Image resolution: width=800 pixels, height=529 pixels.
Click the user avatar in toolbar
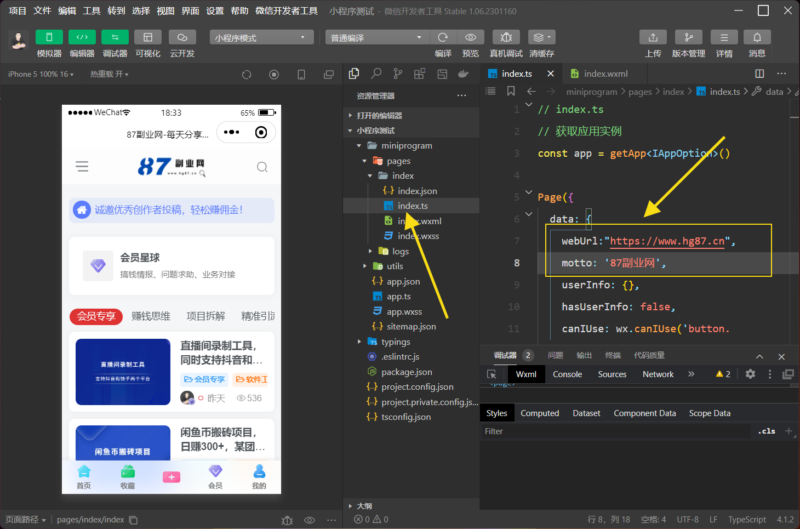click(19, 40)
